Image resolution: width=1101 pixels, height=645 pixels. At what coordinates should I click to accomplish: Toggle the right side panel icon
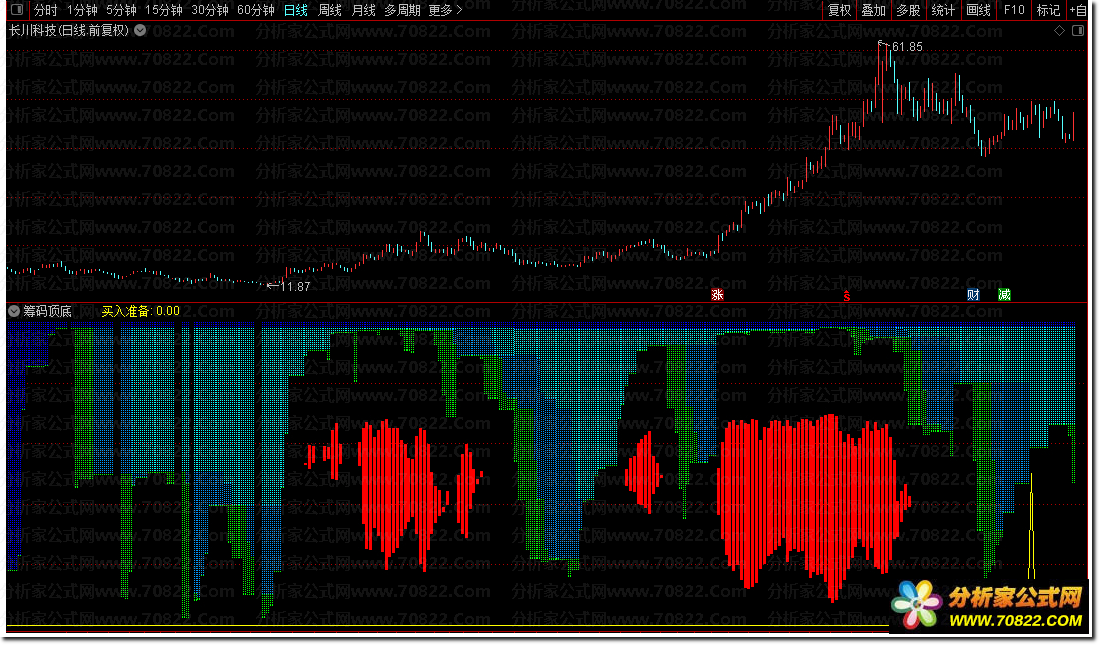coord(1078,31)
